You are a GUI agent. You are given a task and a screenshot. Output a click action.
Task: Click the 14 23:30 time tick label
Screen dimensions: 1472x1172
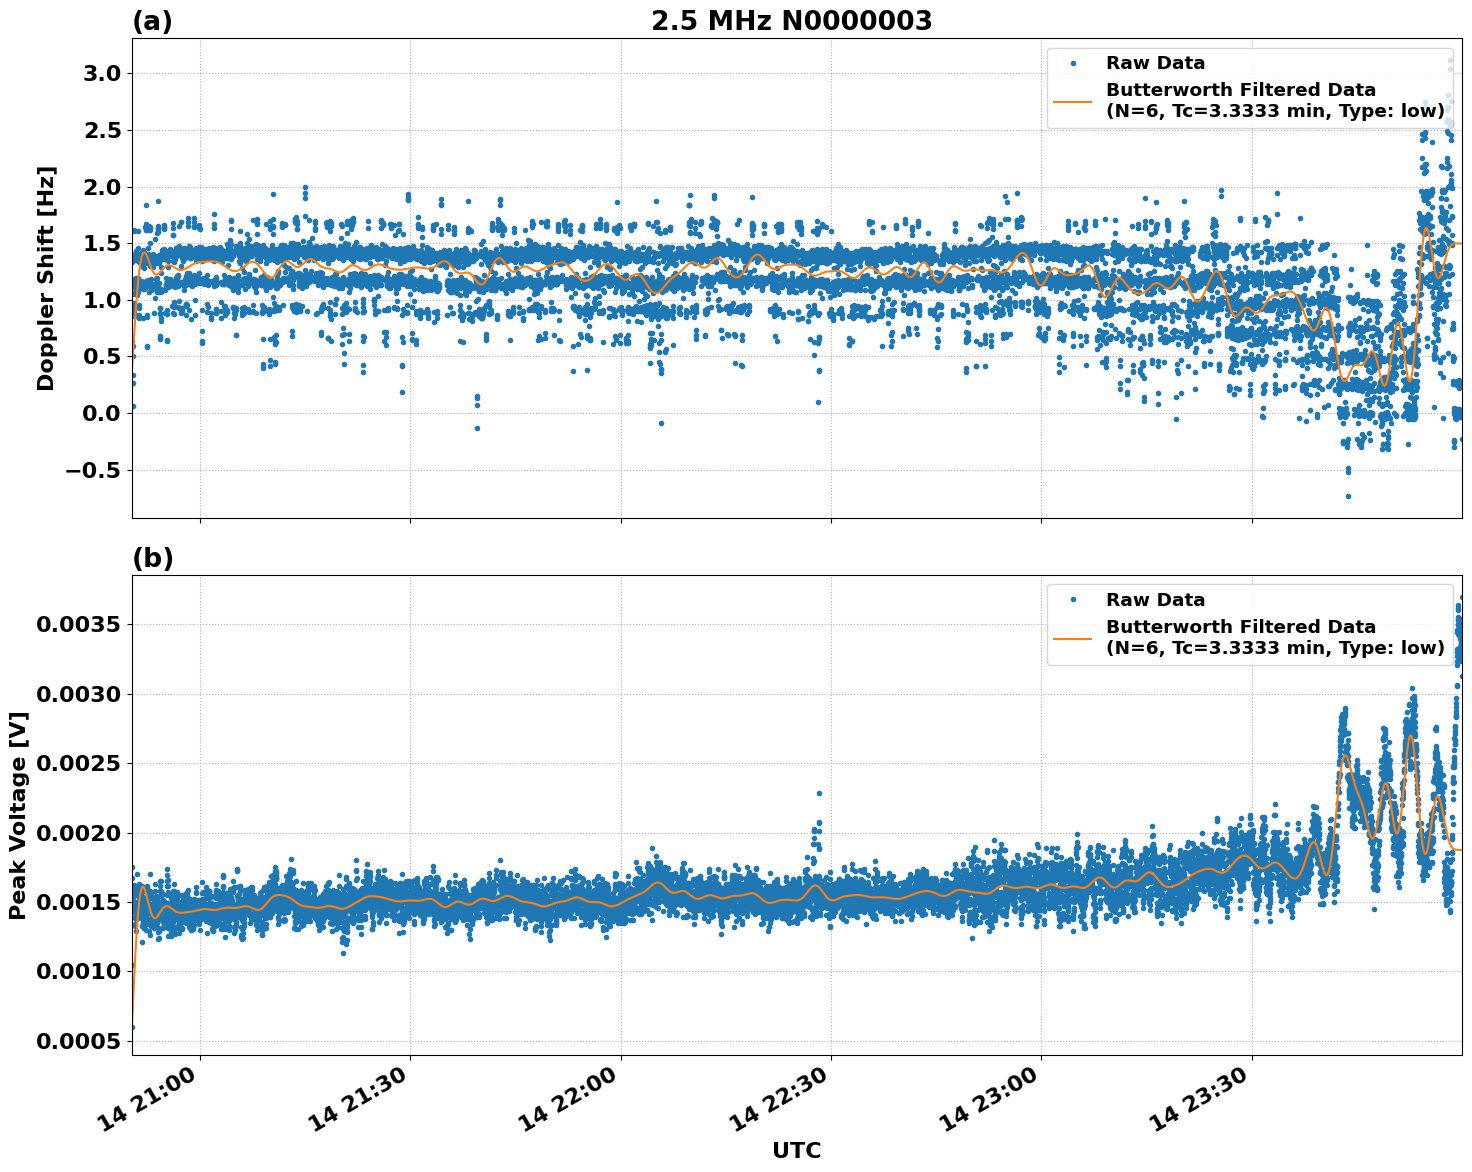(x=1198, y=1097)
